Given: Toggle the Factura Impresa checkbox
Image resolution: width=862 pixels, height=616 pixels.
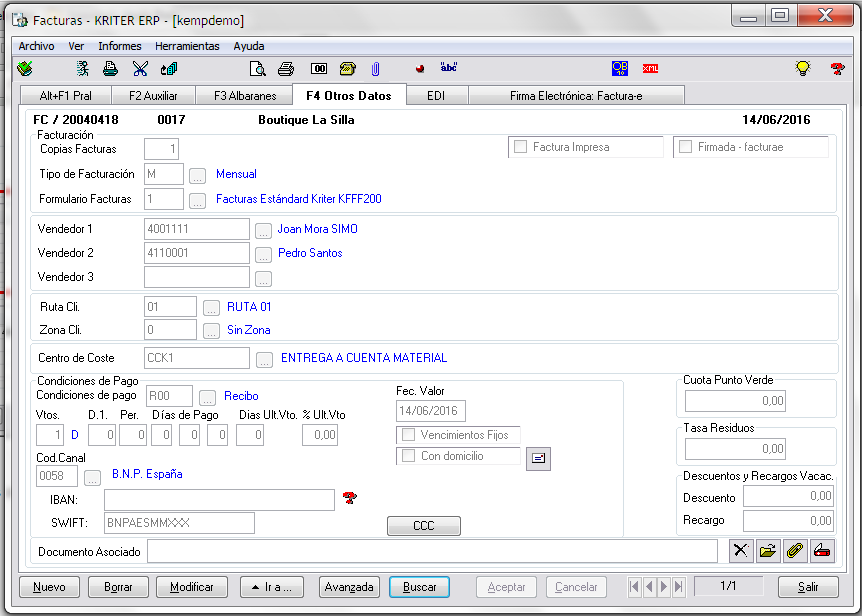Looking at the screenshot, I should click(x=520, y=147).
